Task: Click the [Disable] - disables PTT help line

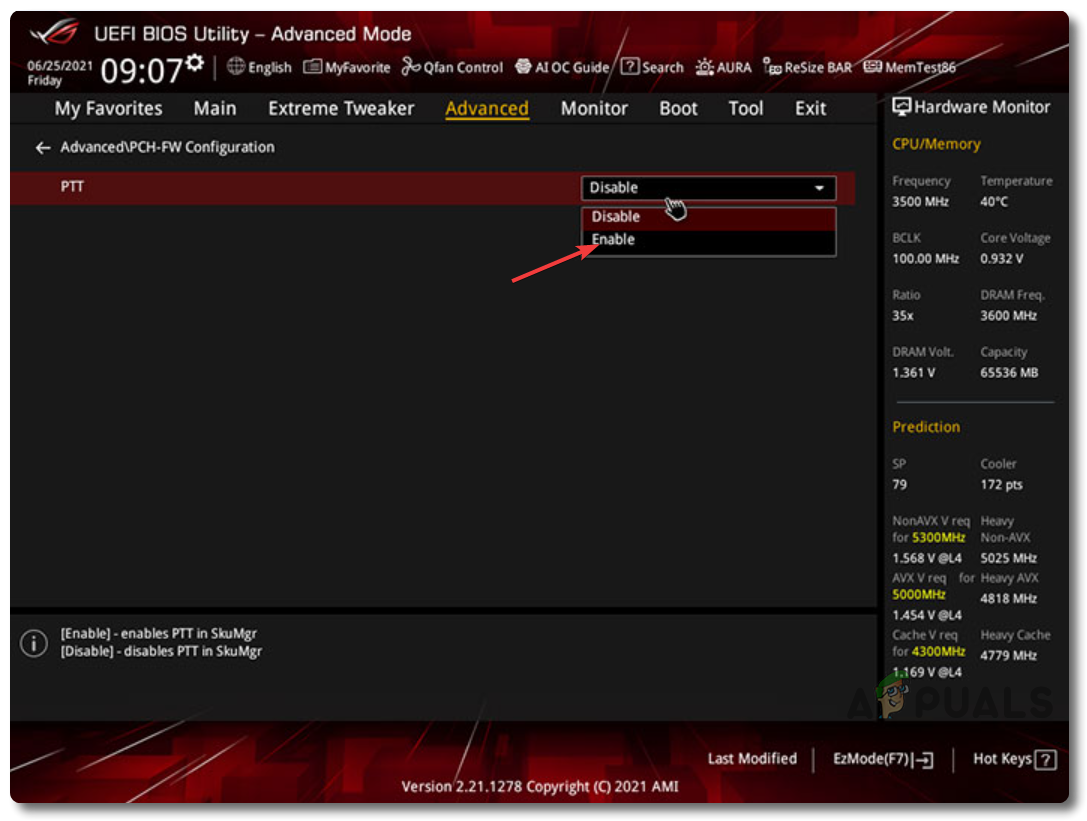Action: tap(161, 651)
